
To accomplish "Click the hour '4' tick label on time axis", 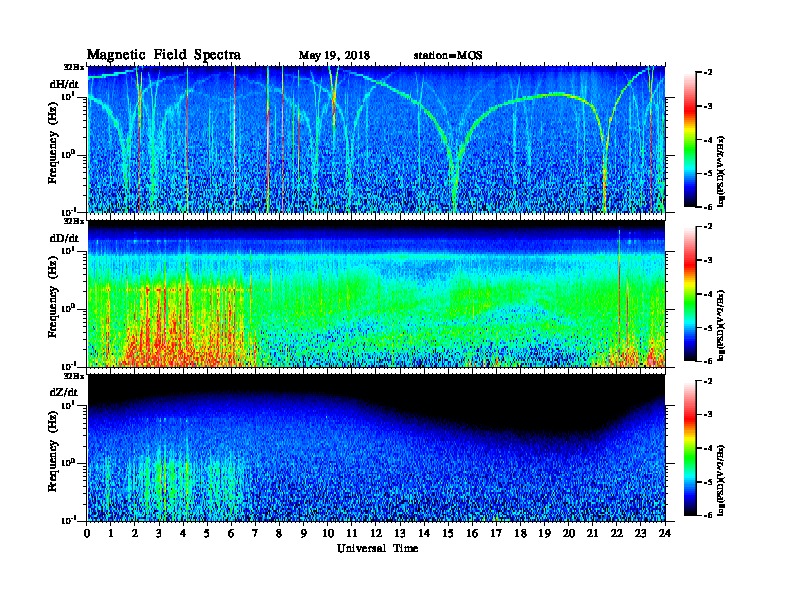I will [183, 534].
